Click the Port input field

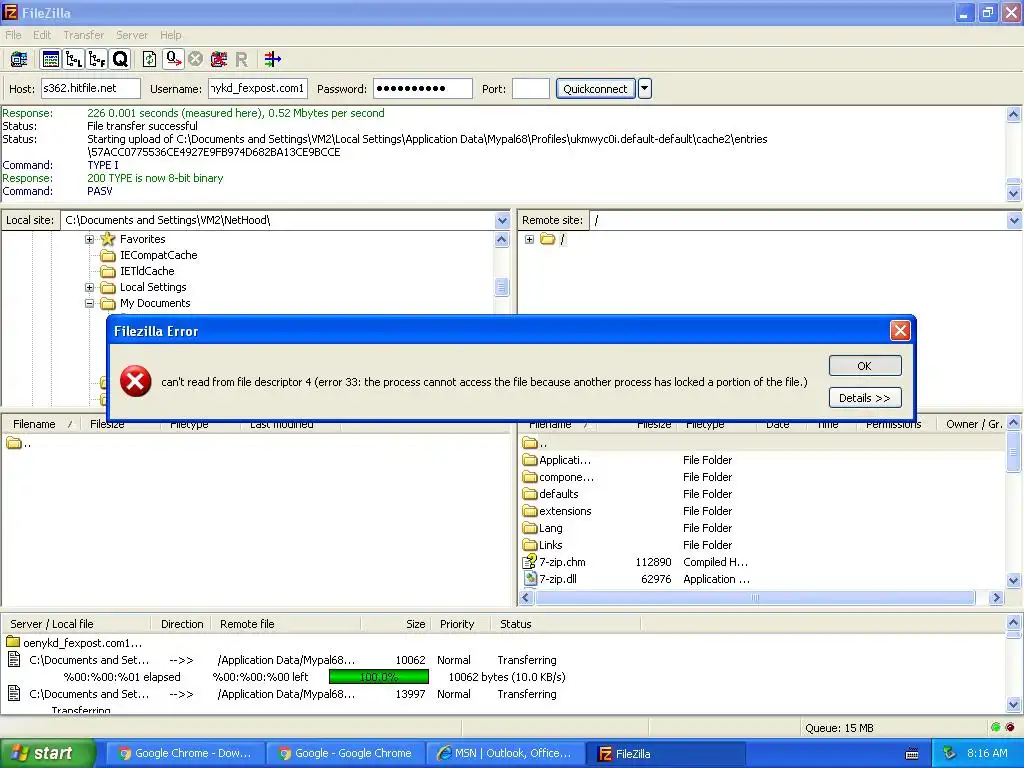(x=530, y=88)
